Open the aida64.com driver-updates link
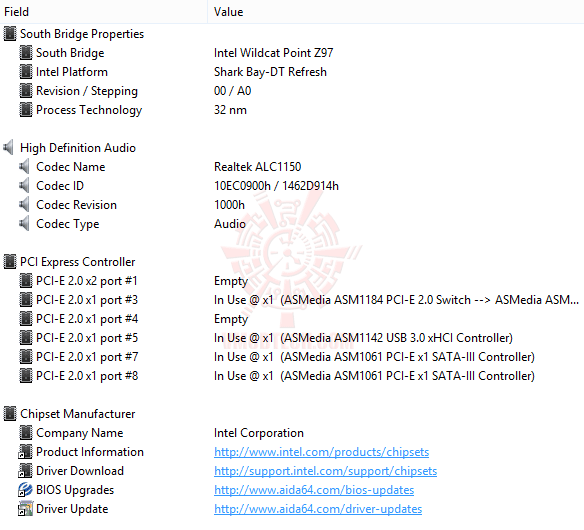 tap(318, 509)
